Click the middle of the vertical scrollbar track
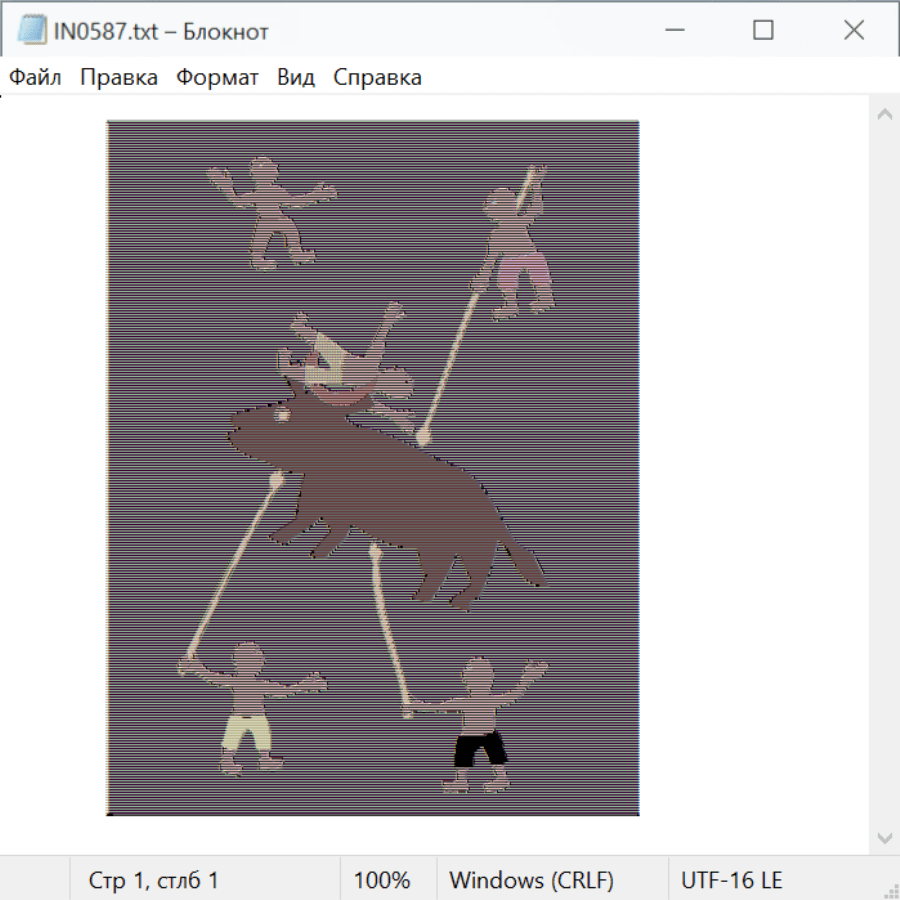Image resolution: width=900 pixels, height=900 pixels. 884,475
